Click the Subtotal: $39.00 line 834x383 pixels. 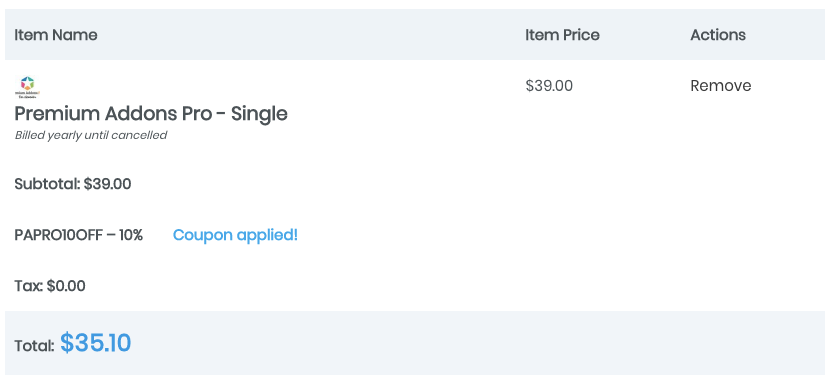(73, 184)
